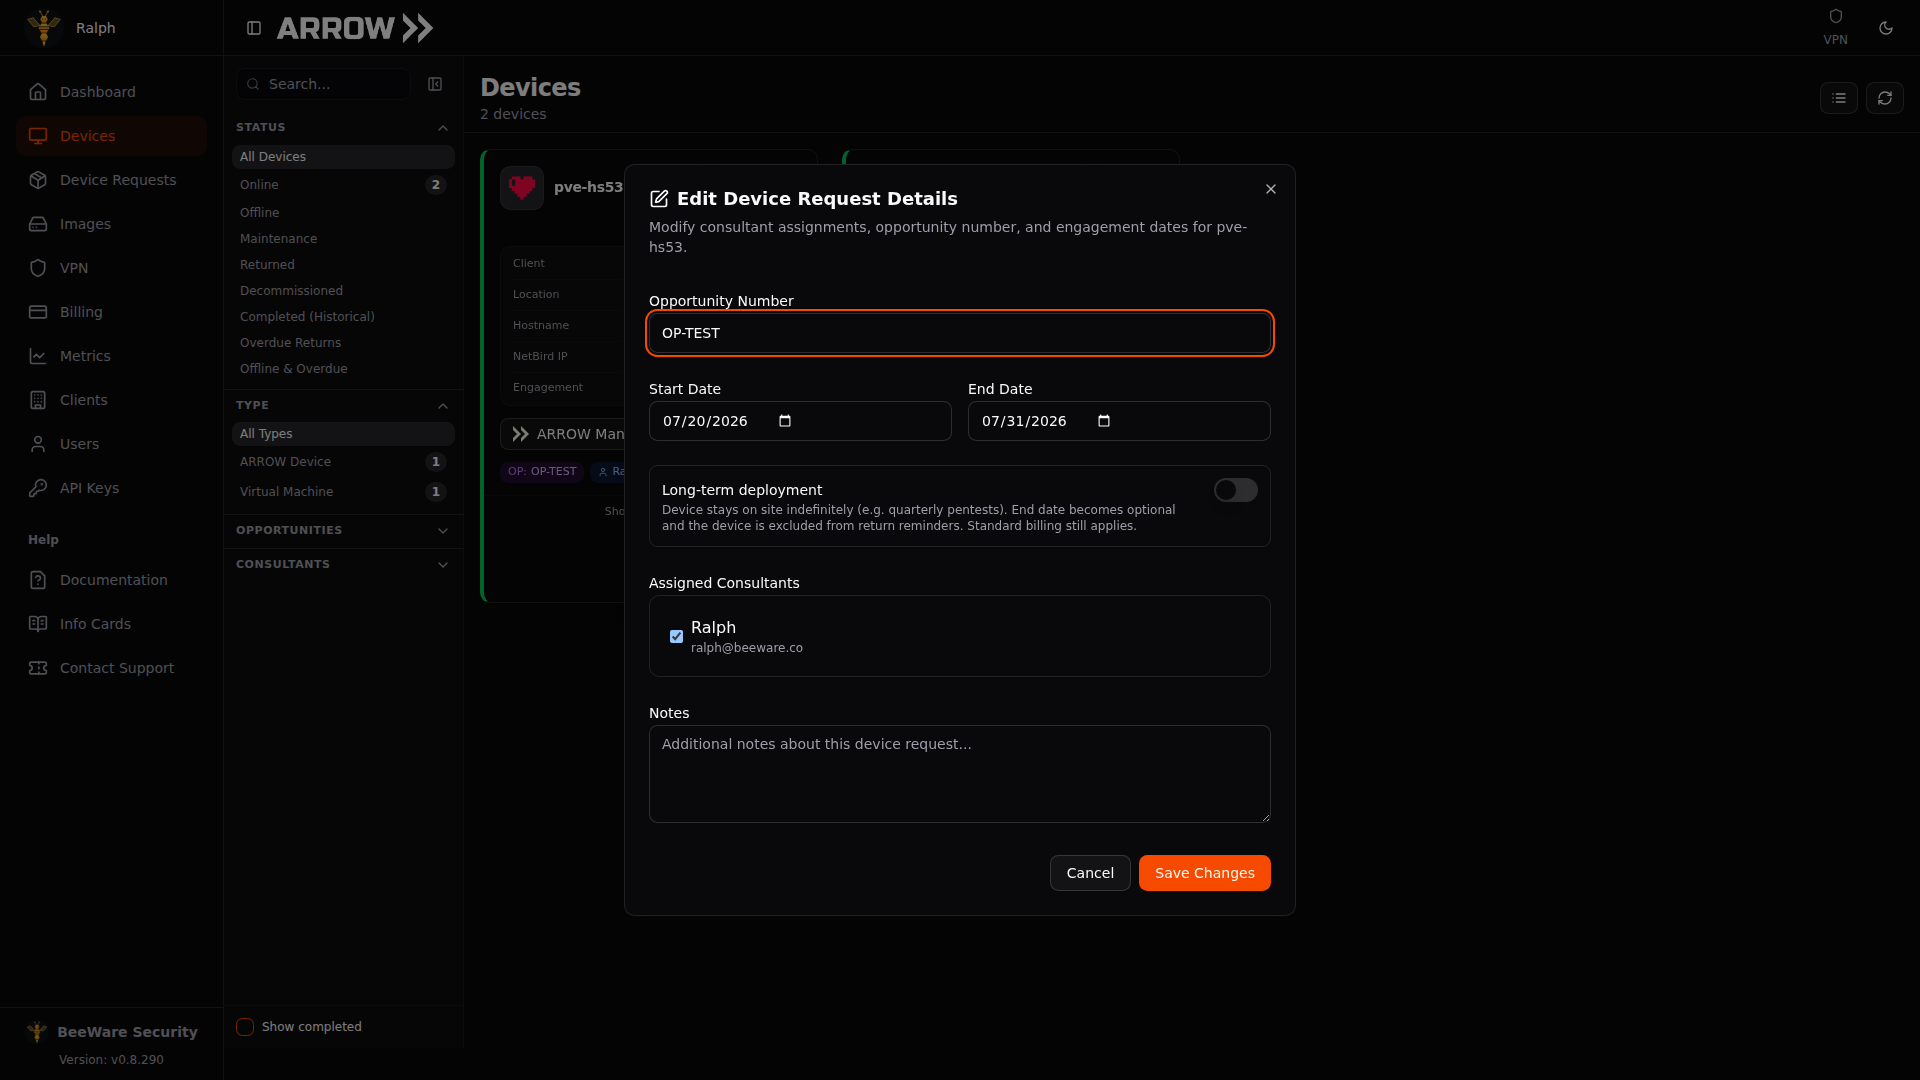This screenshot has width=1920, height=1080.
Task: Select the All Devices filter
Action: click(x=343, y=157)
